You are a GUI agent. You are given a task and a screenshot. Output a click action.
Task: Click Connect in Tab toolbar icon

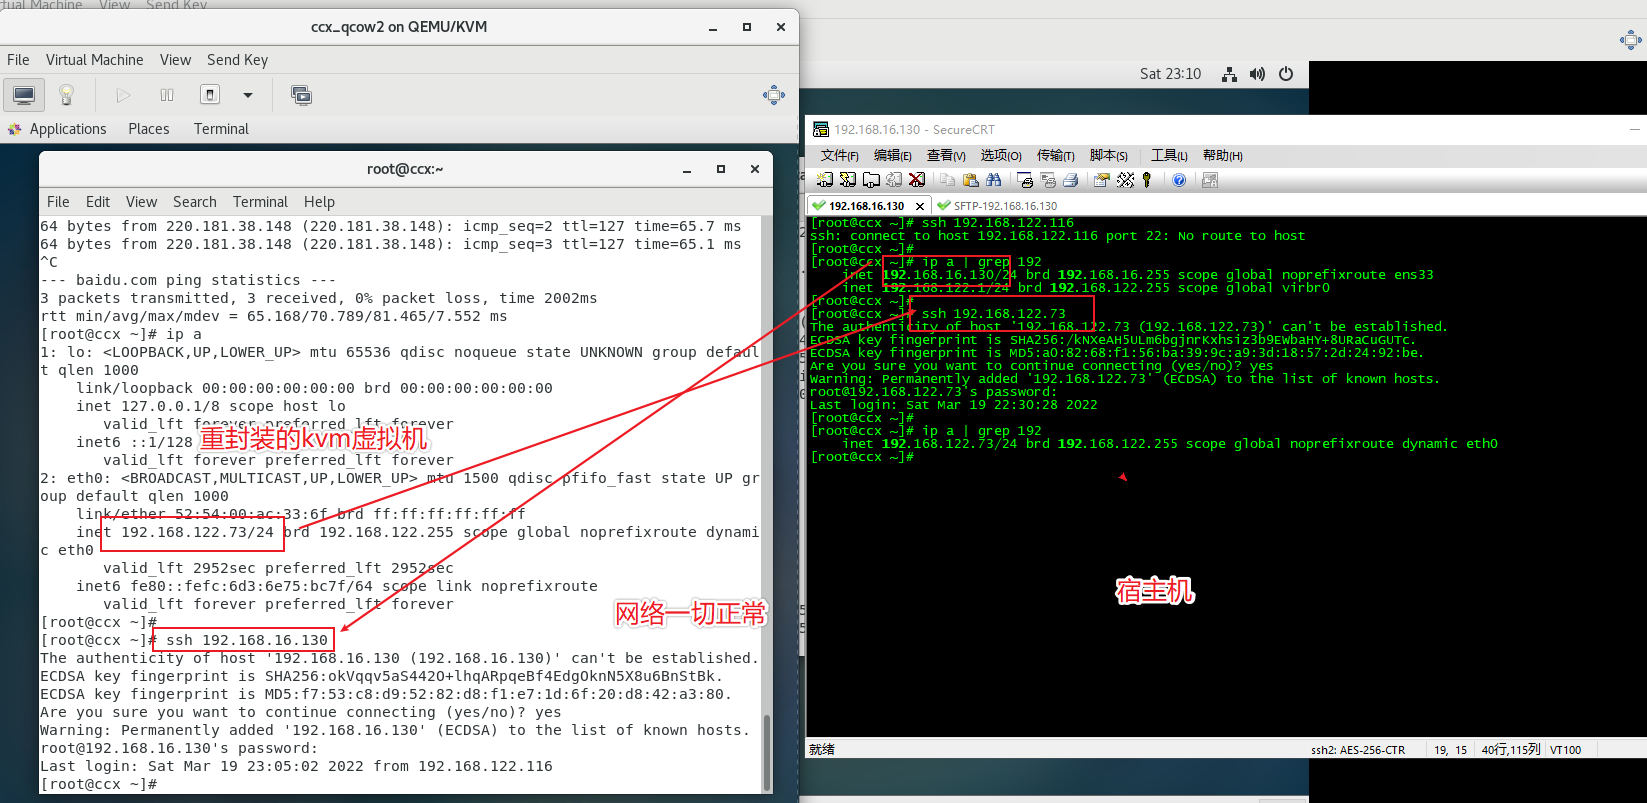coord(871,180)
